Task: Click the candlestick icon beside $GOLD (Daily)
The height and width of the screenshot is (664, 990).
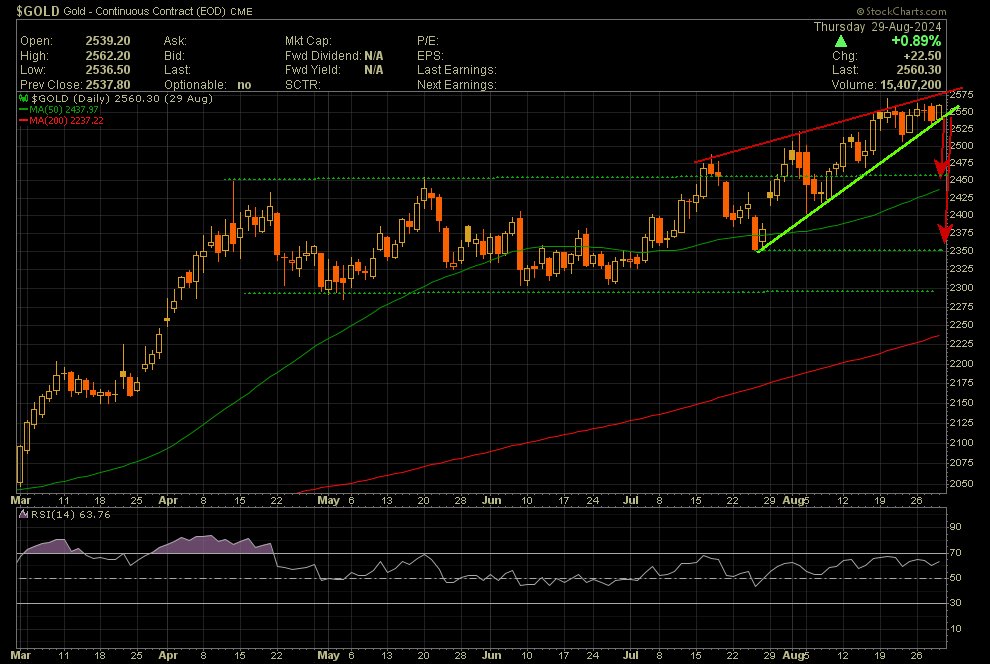Action: 23,100
